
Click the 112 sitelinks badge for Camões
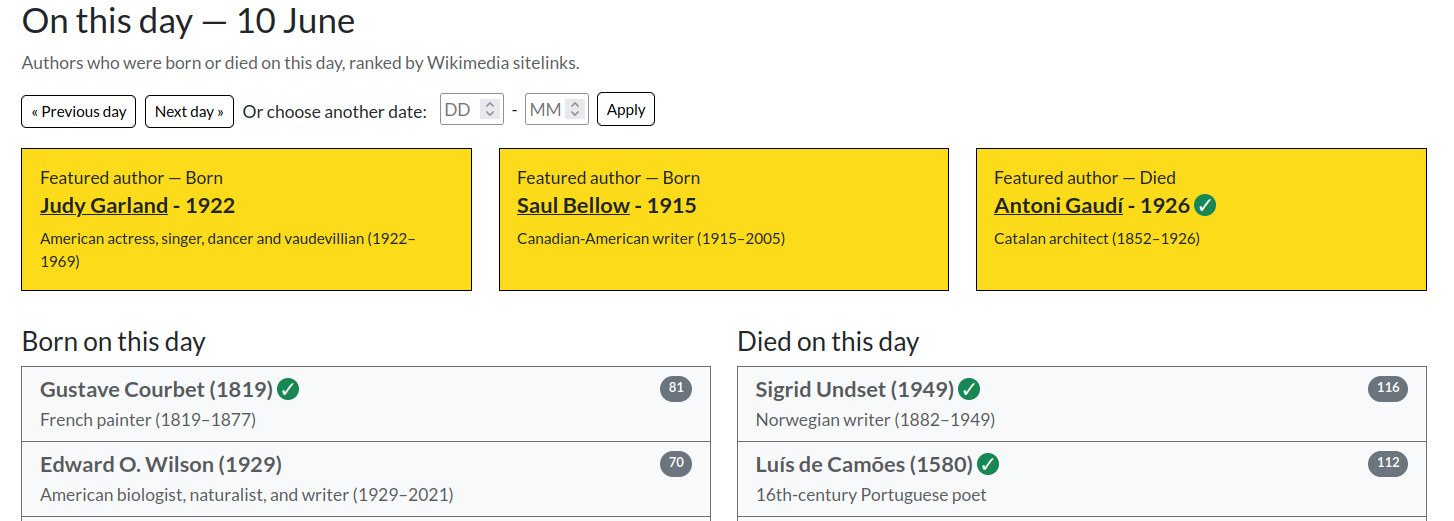point(1388,463)
